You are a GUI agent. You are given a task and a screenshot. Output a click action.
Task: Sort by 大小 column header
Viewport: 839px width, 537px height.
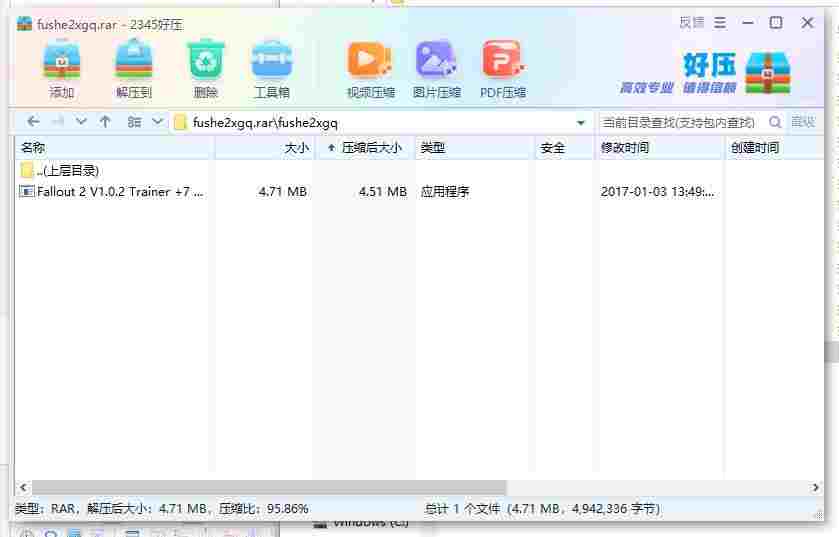pyautogui.click(x=265, y=148)
